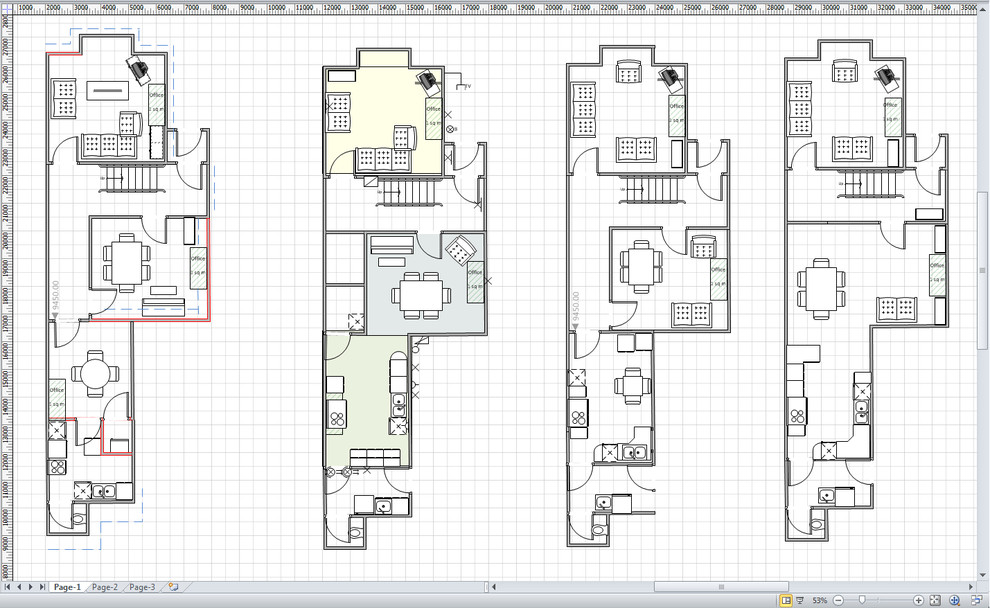Screen dimensions: 990x608
Task: Click the last page navigation arrow
Action: tap(42, 587)
